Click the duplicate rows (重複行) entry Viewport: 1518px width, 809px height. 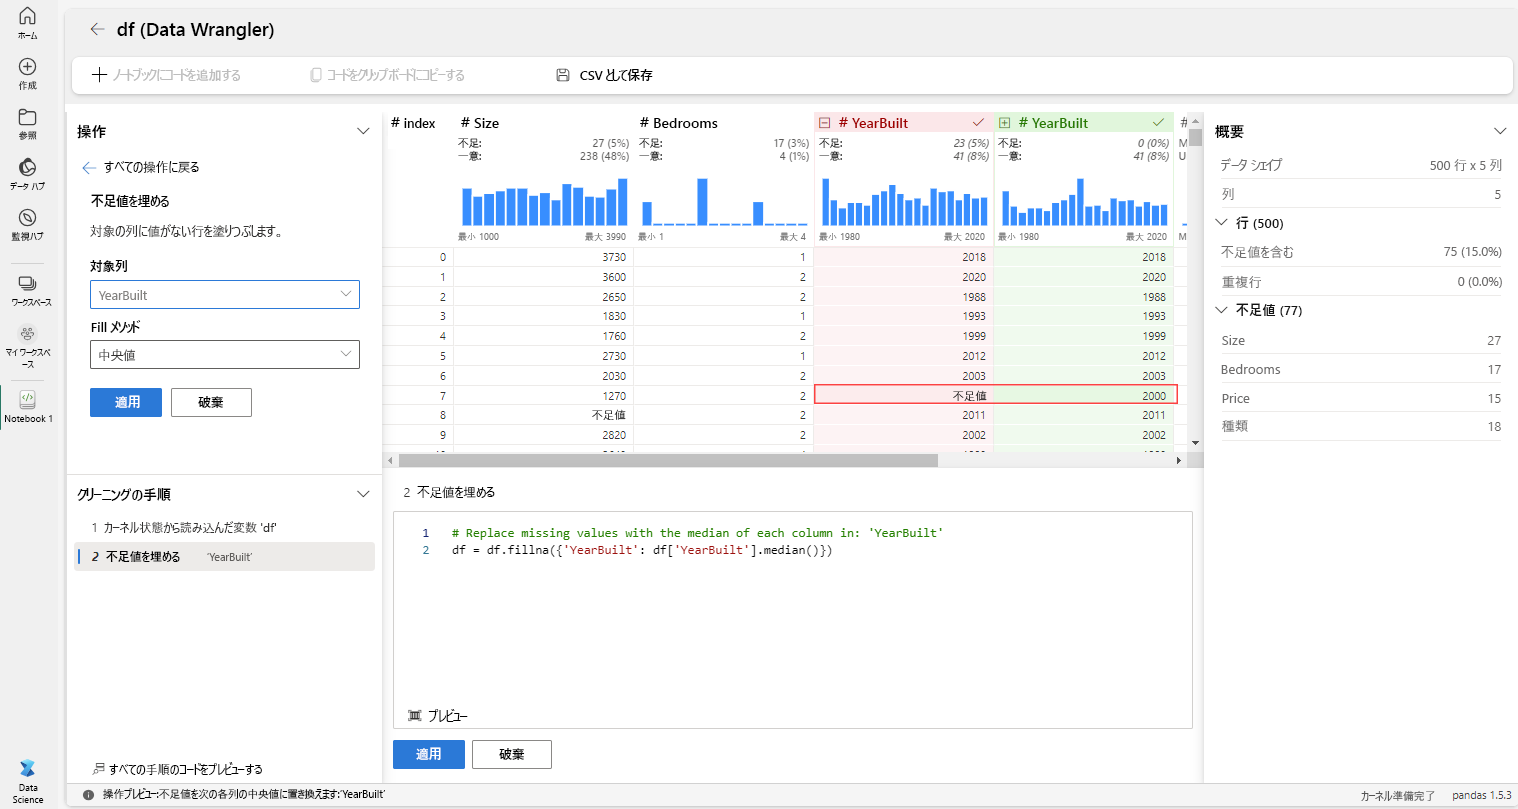(1360, 282)
